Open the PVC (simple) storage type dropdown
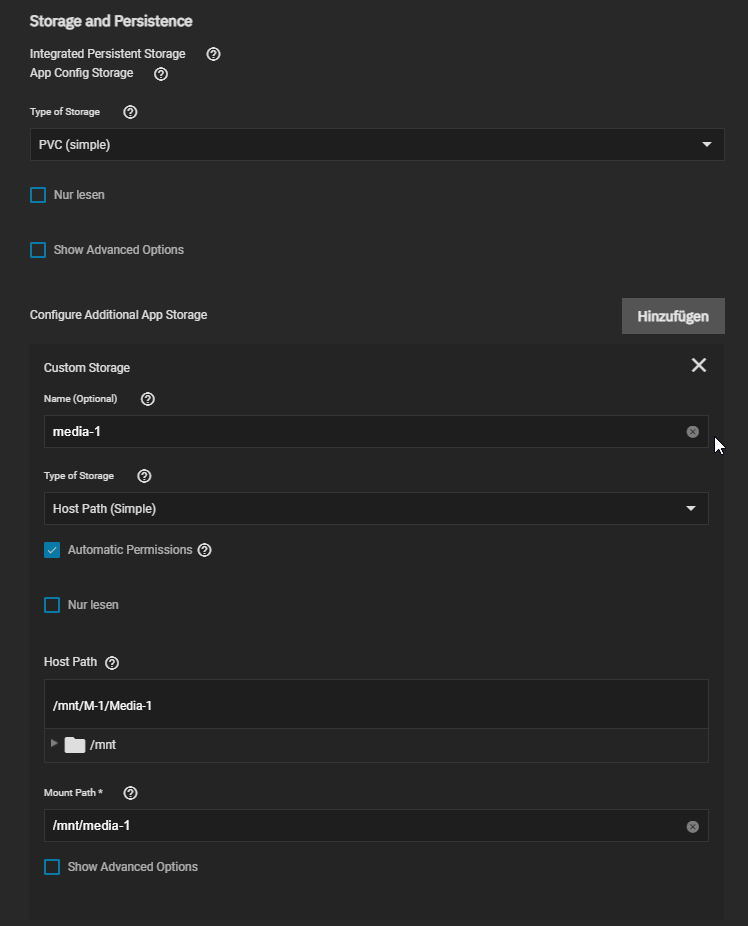This screenshot has height=926, width=748. (x=377, y=145)
